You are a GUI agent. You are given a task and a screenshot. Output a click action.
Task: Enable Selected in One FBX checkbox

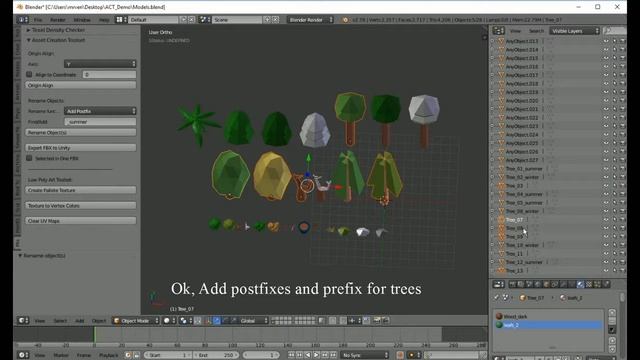click(29, 158)
